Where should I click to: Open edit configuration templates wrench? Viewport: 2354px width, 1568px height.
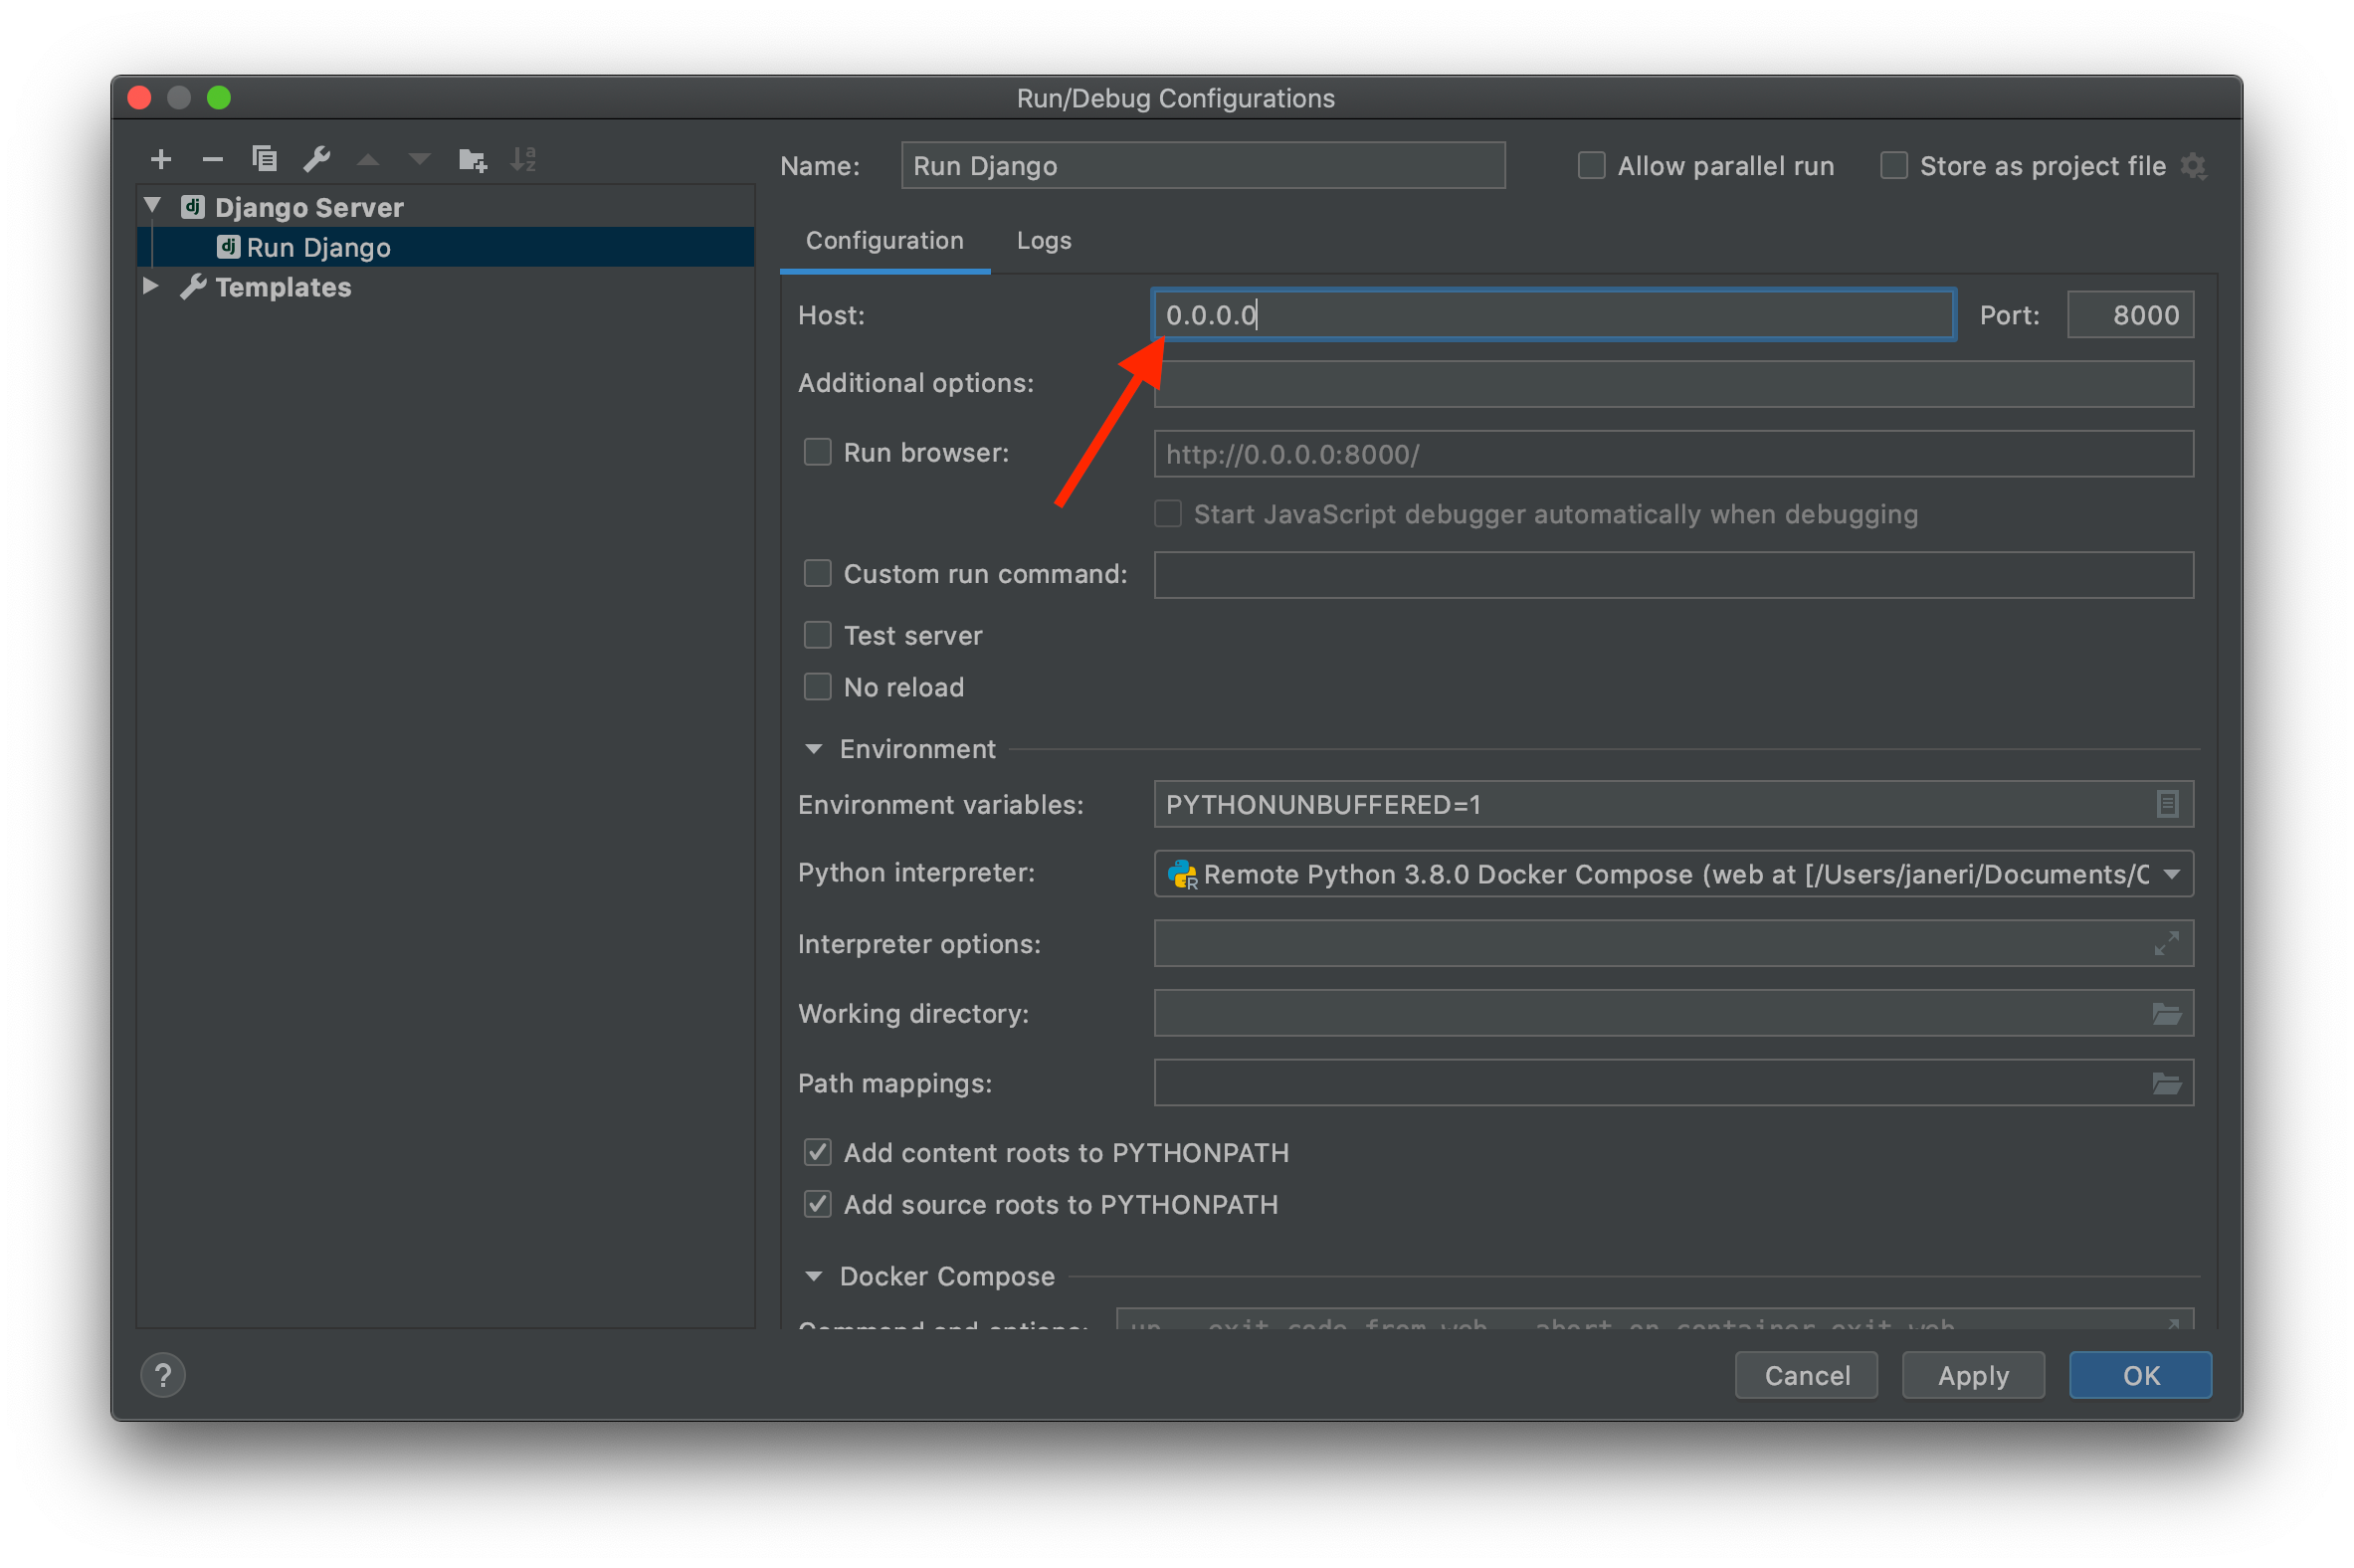(x=317, y=158)
